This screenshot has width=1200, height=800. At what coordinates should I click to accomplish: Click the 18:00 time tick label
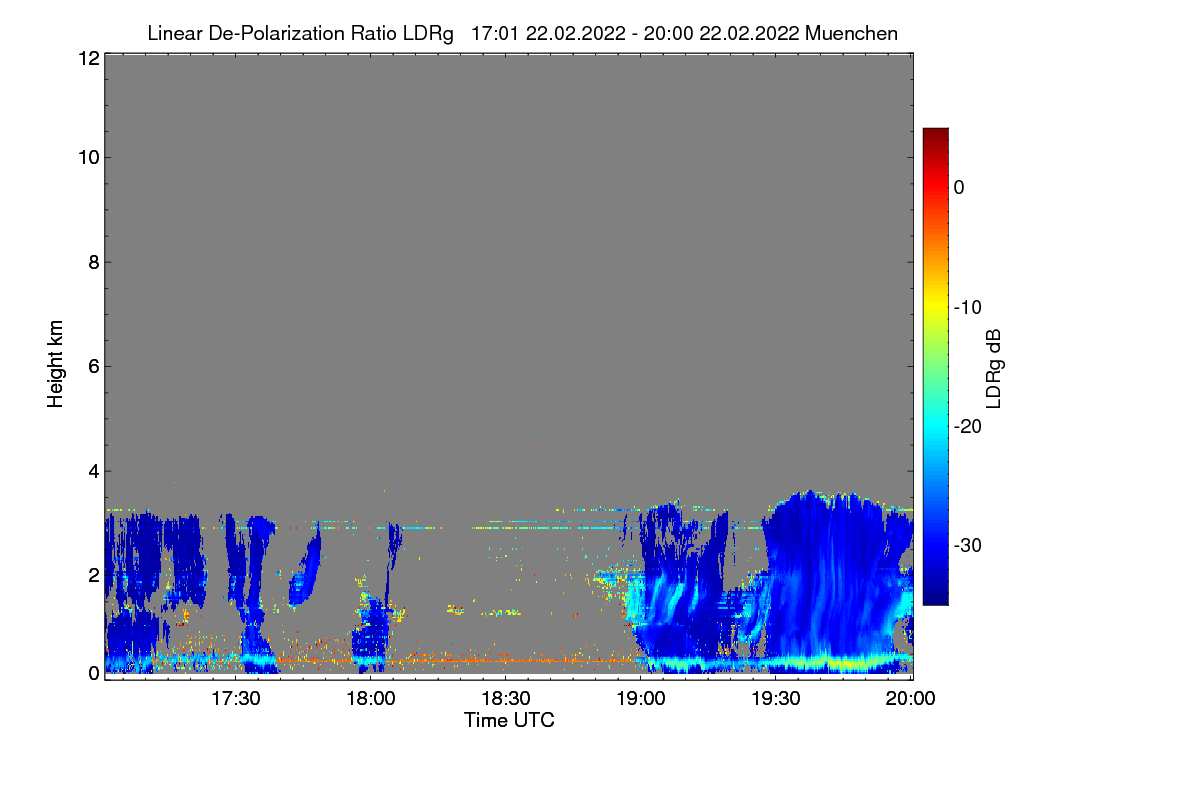[x=370, y=699]
